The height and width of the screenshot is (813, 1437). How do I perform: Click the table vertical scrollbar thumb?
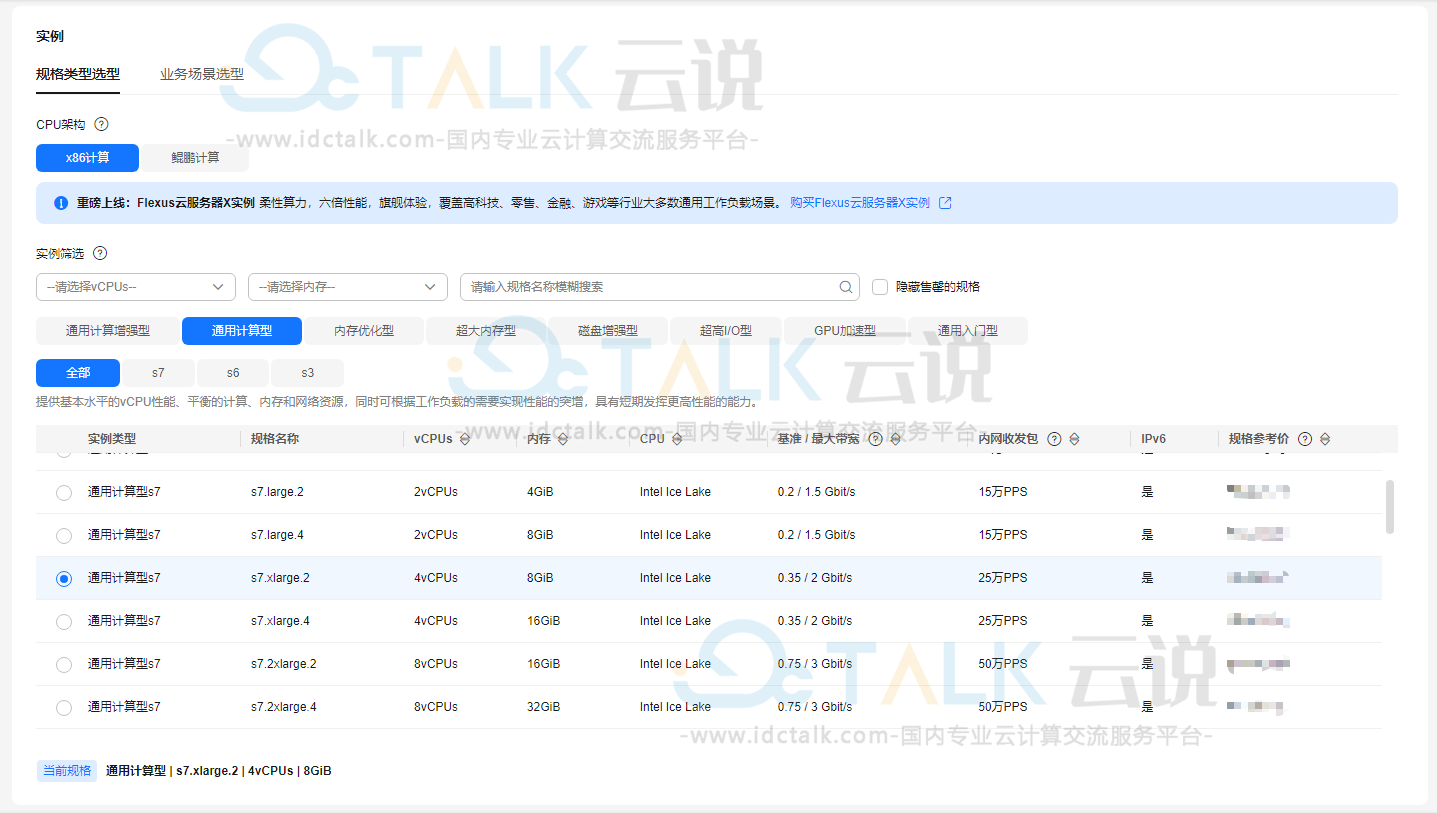tap(1390, 507)
